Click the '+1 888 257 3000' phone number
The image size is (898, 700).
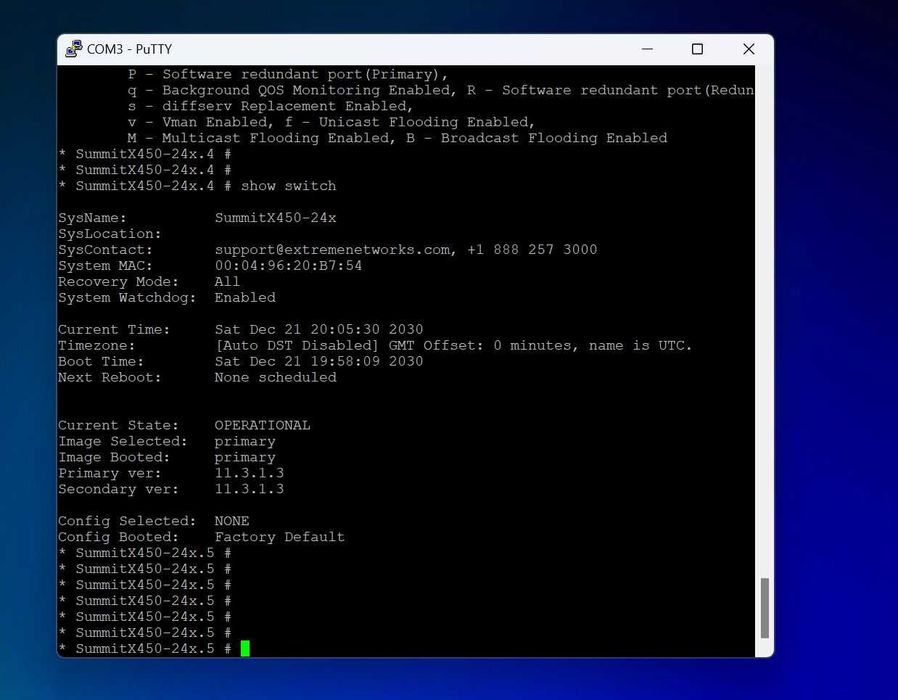pos(532,250)
